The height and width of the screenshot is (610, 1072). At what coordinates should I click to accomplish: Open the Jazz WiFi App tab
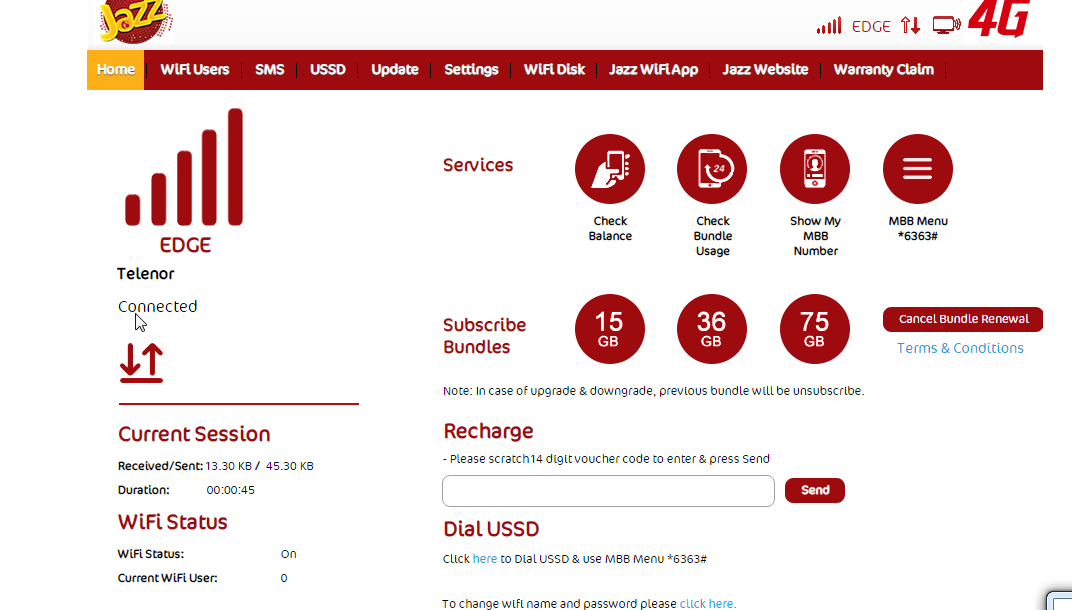click(654, 69)
